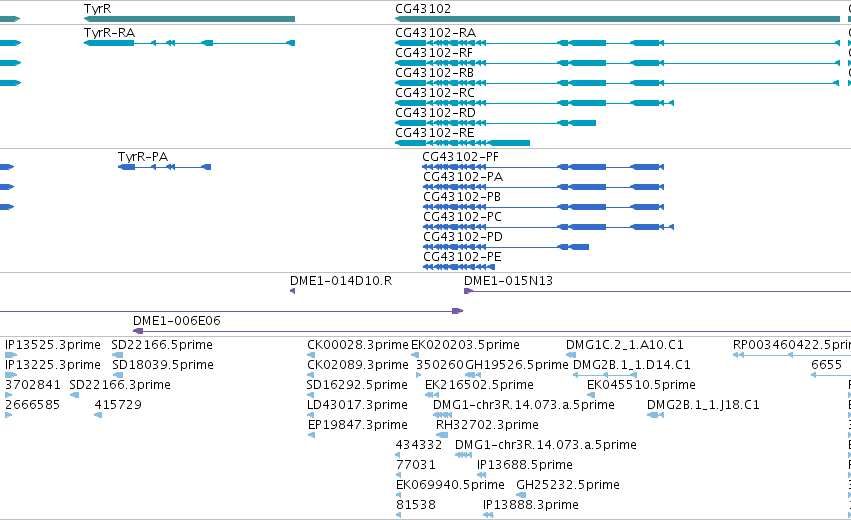Click EST IP13225.3prime

pos(53,365)
